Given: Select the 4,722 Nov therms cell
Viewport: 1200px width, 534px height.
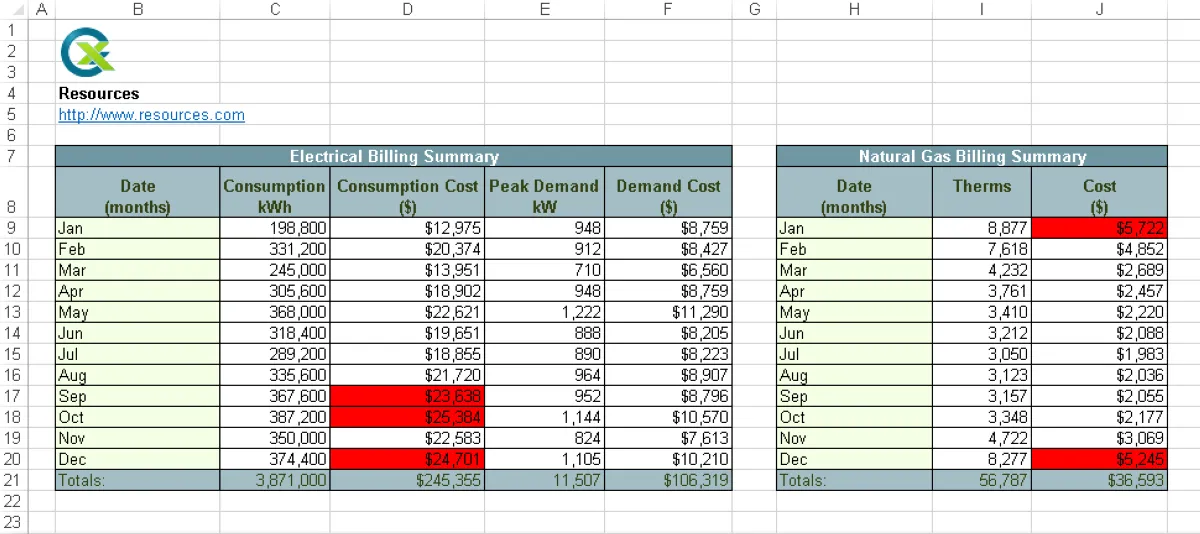Looking at the screenshot, I should [982, 438].
